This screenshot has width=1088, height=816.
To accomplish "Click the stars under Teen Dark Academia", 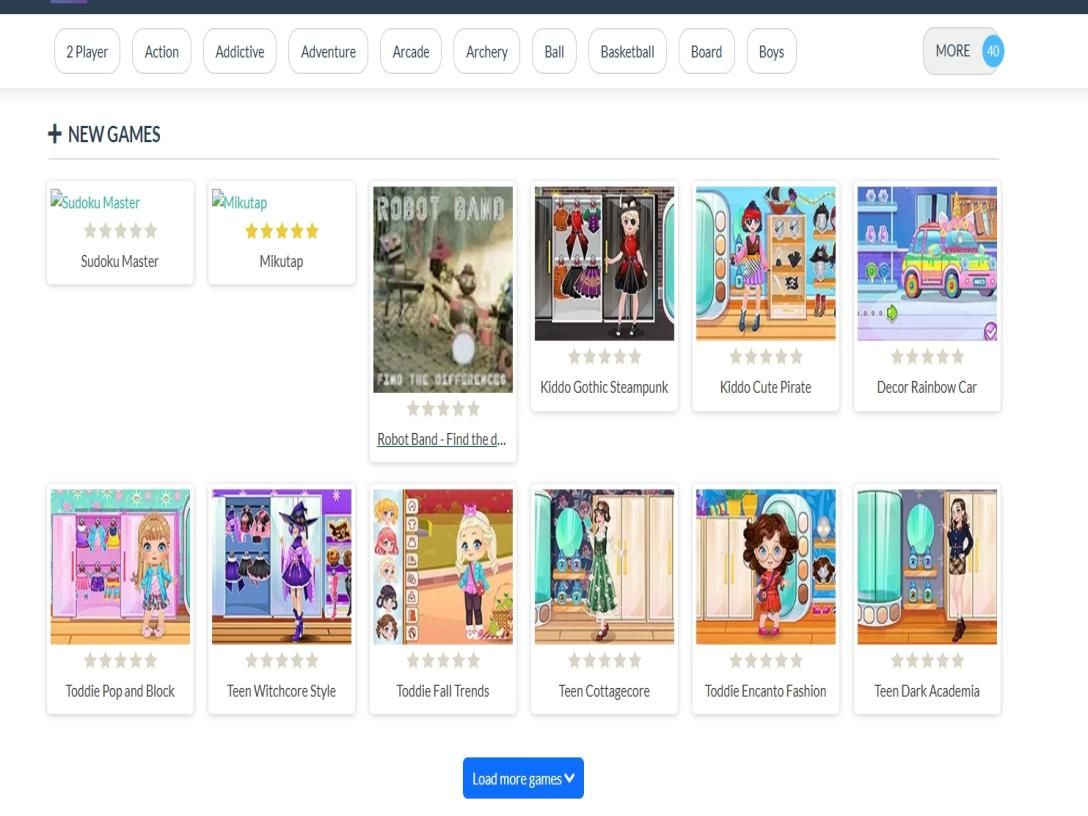I will (927, 660).
